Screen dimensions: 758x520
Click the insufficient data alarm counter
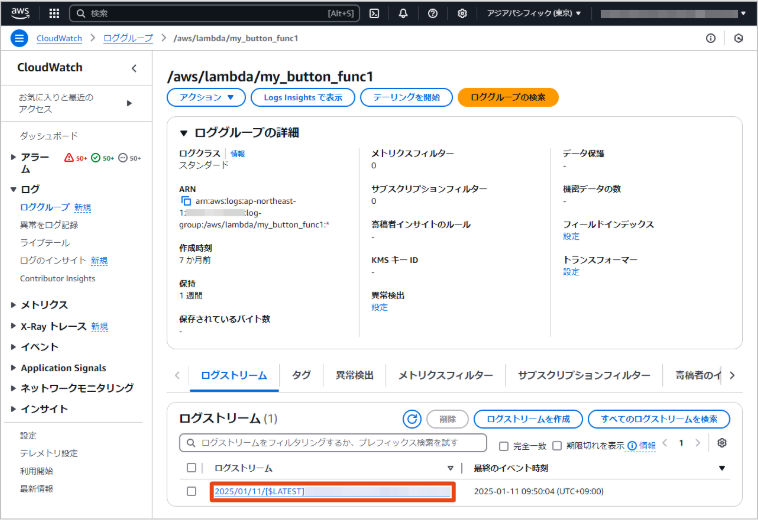pyautogui.click(x=130, y=158)
